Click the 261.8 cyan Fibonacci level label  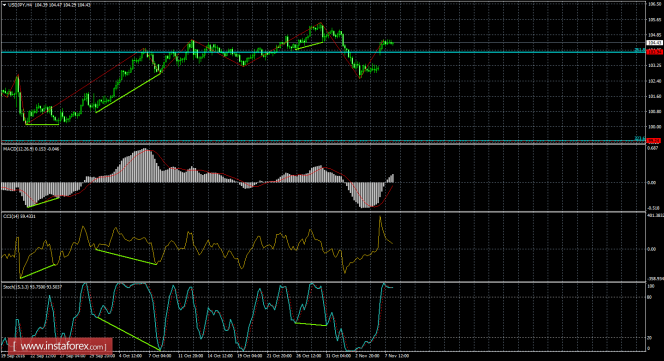(639, 50)
